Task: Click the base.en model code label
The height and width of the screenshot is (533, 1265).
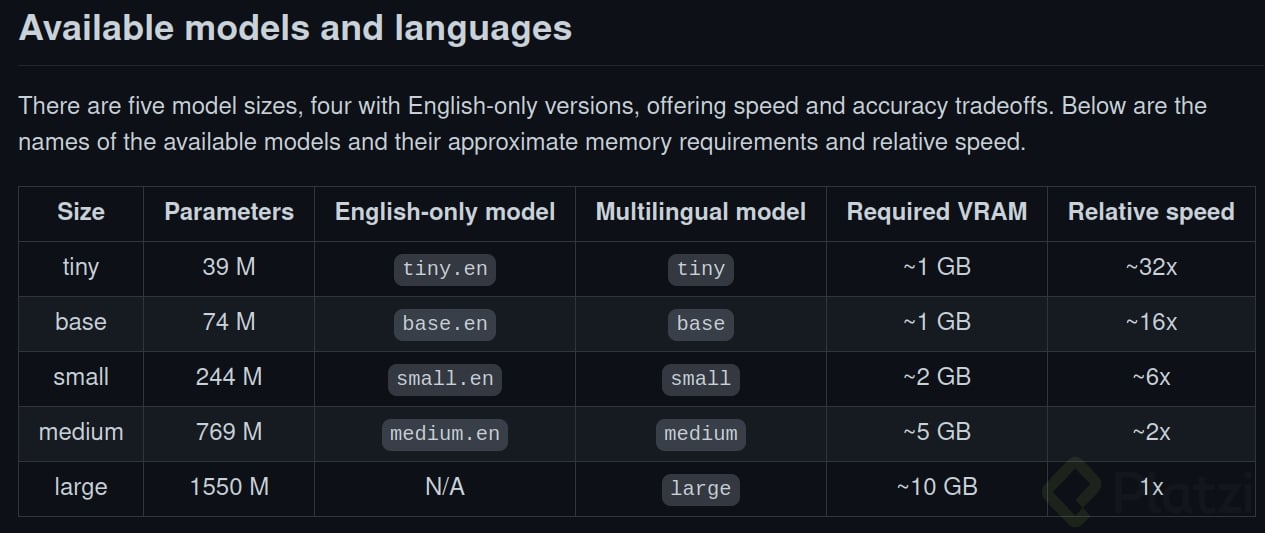Action: tap(445, 323)
